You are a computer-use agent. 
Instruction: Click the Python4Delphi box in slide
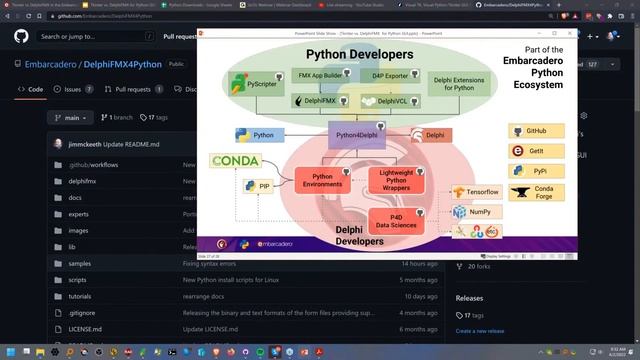357,135
